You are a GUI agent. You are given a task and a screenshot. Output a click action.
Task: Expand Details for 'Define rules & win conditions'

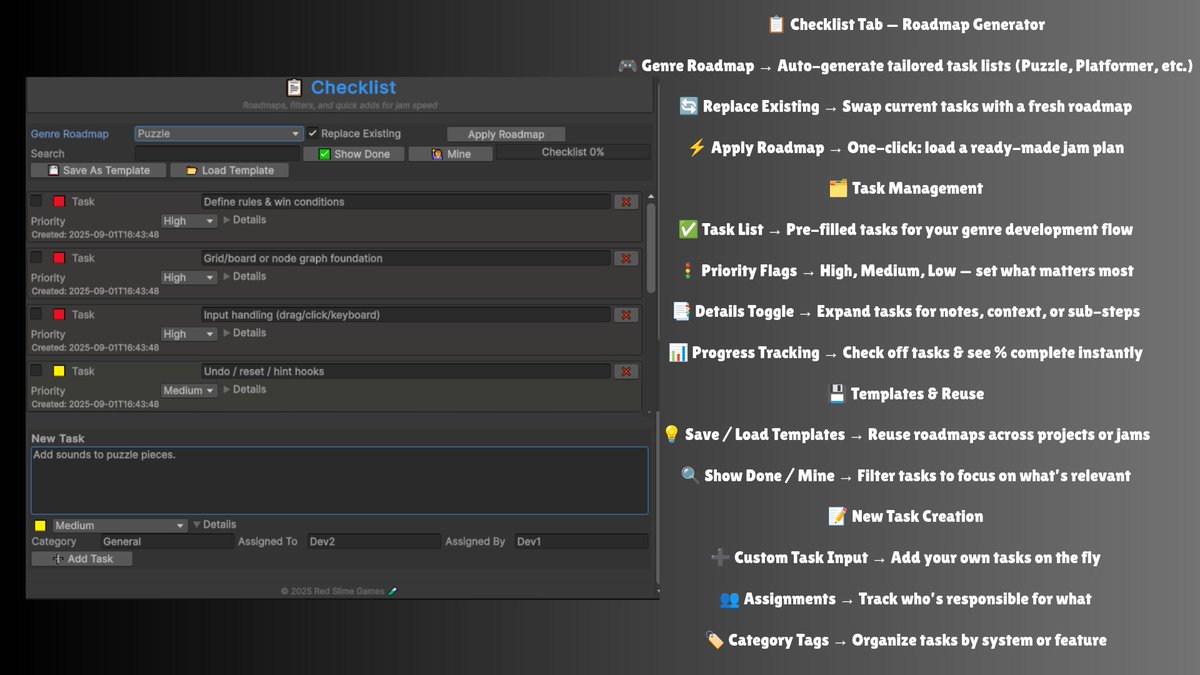tap(244, 220)
